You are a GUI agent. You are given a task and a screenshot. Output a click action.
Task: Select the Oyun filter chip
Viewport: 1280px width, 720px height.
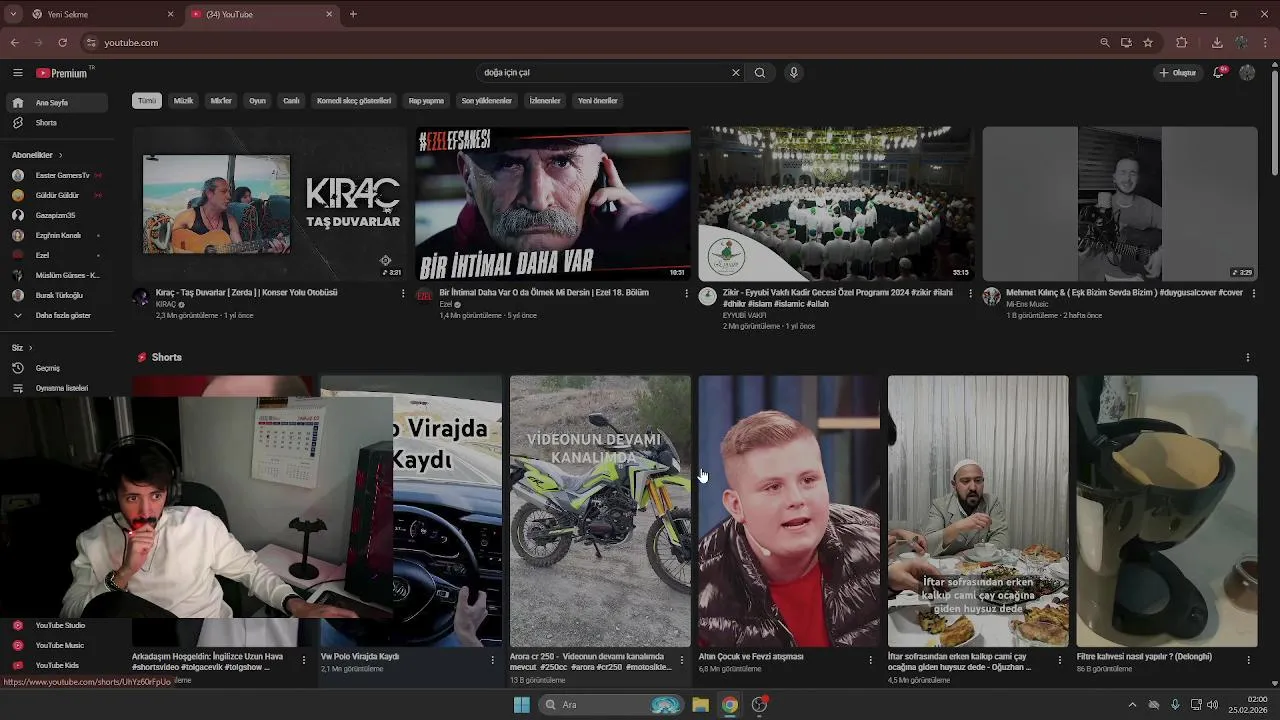click(x=257, y=101)
